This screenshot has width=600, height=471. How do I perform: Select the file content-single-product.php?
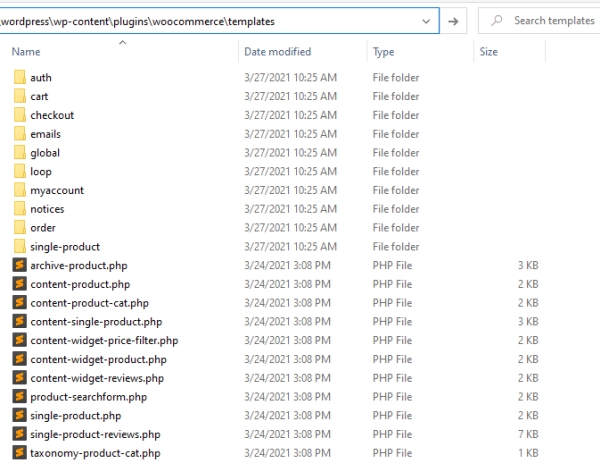click(x=96, y=322)
